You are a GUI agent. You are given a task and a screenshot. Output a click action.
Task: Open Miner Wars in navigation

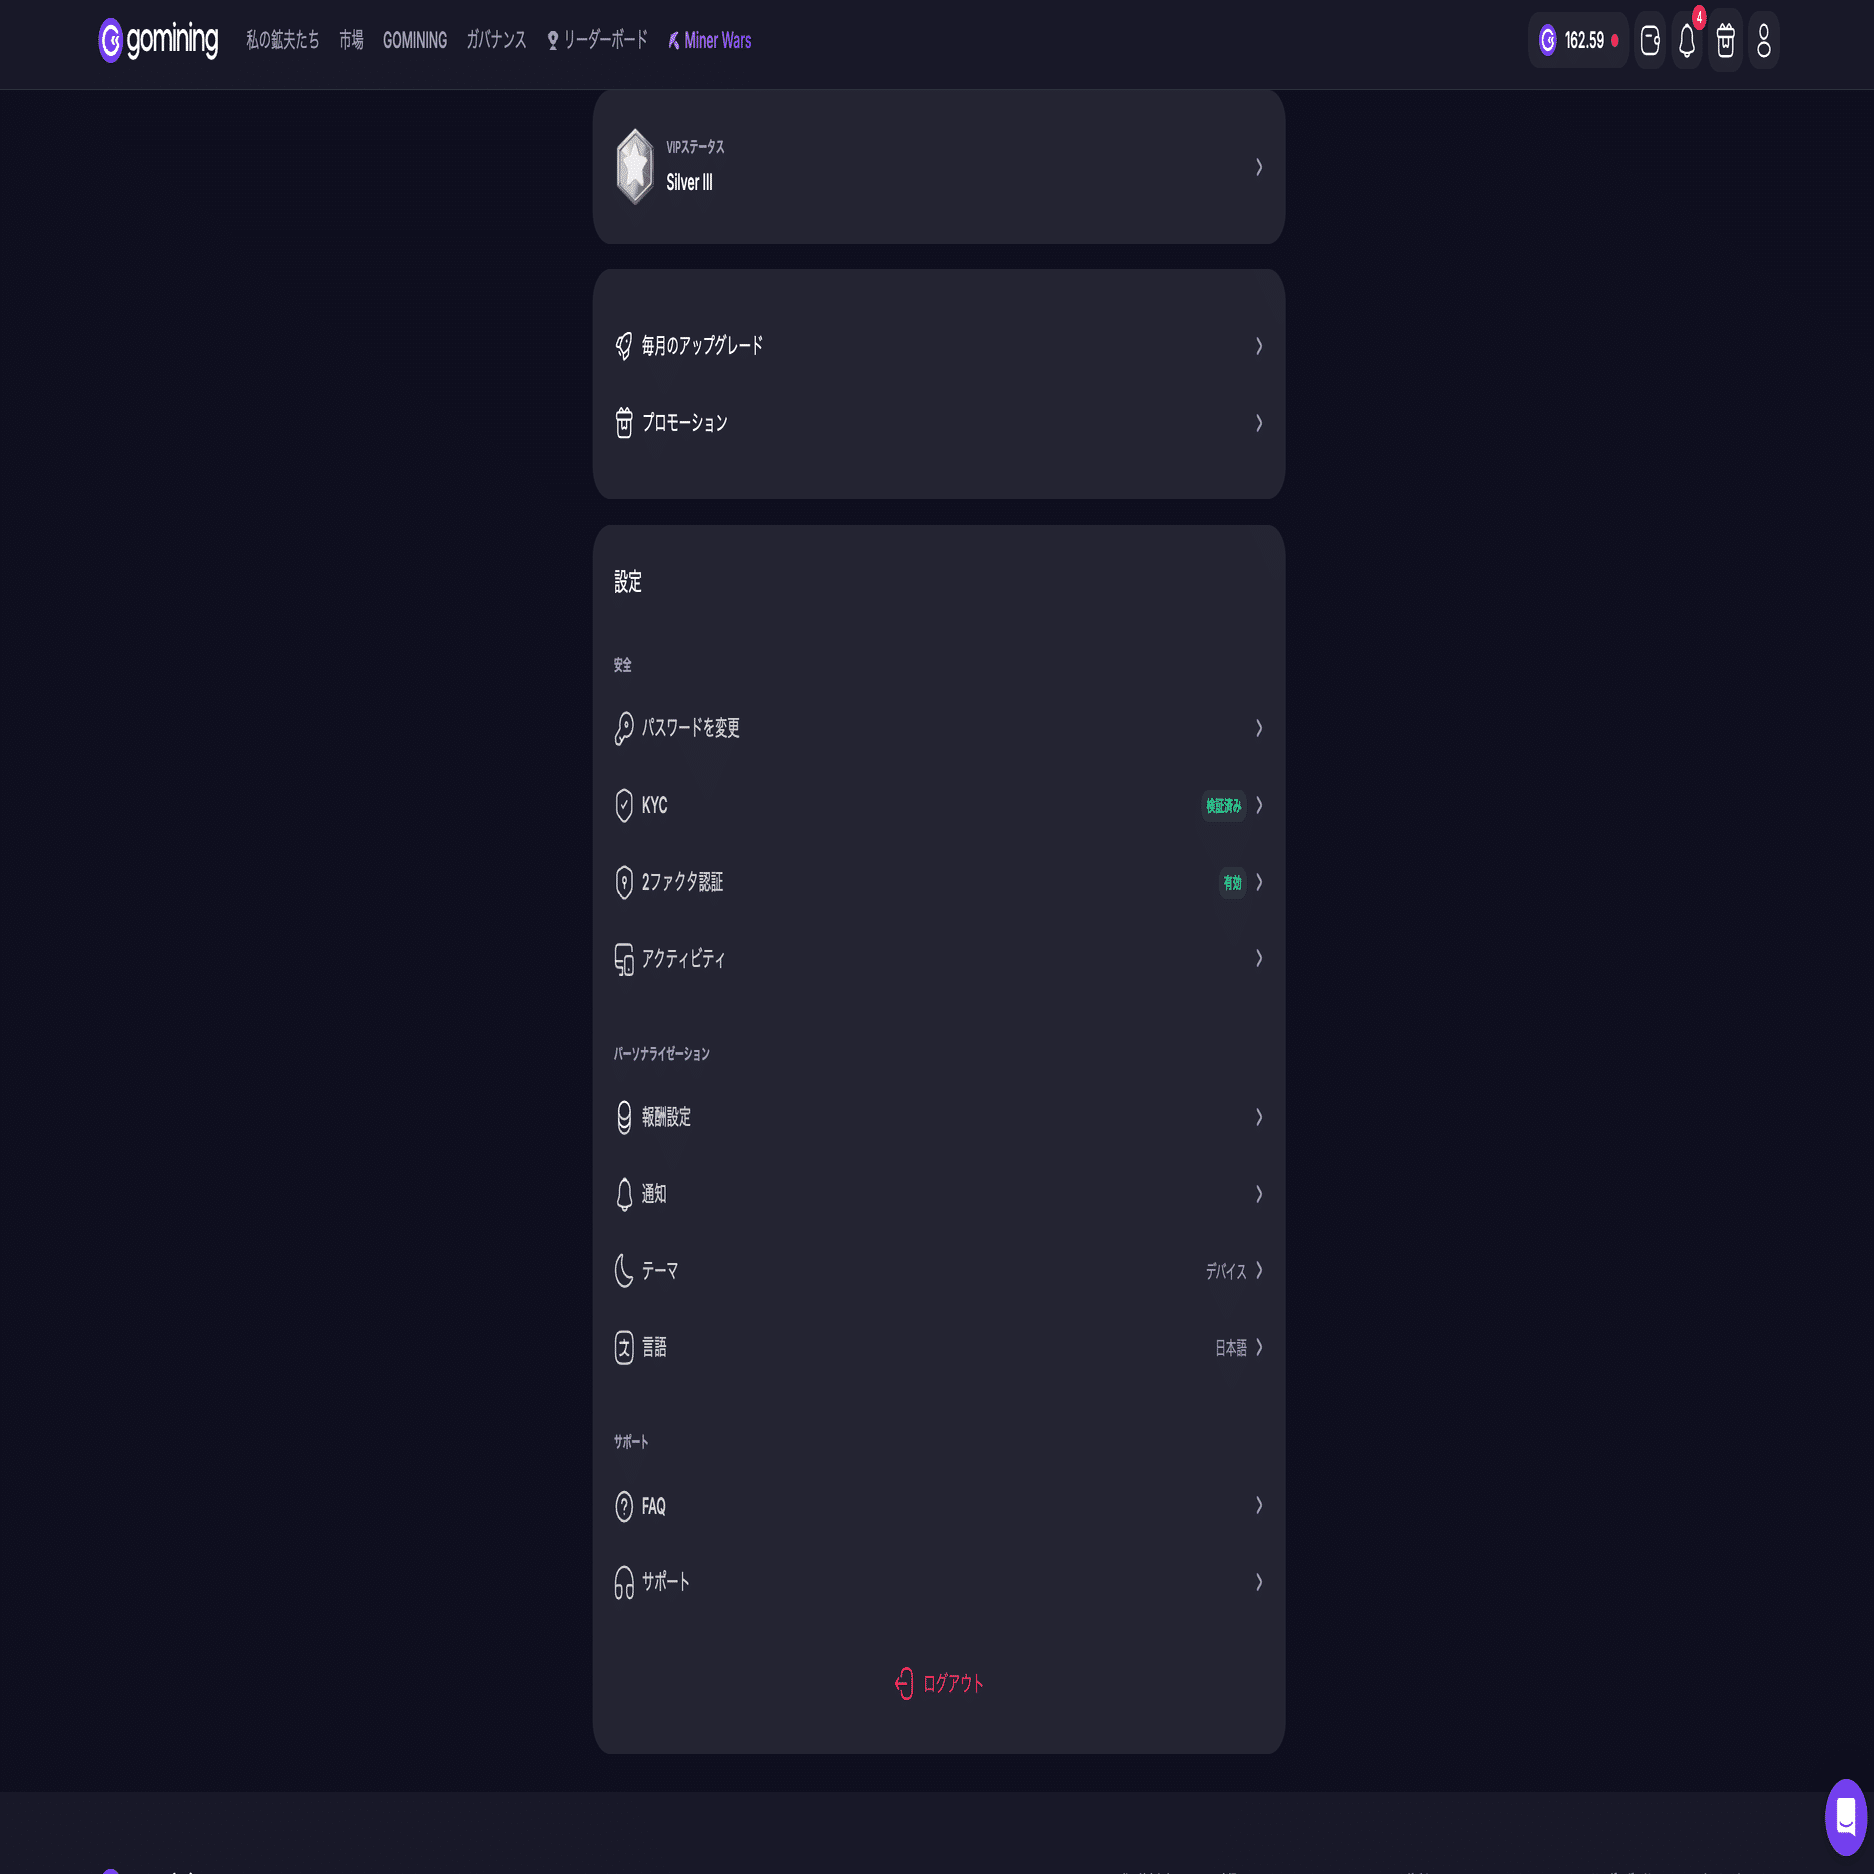click(x=710, y=41)
